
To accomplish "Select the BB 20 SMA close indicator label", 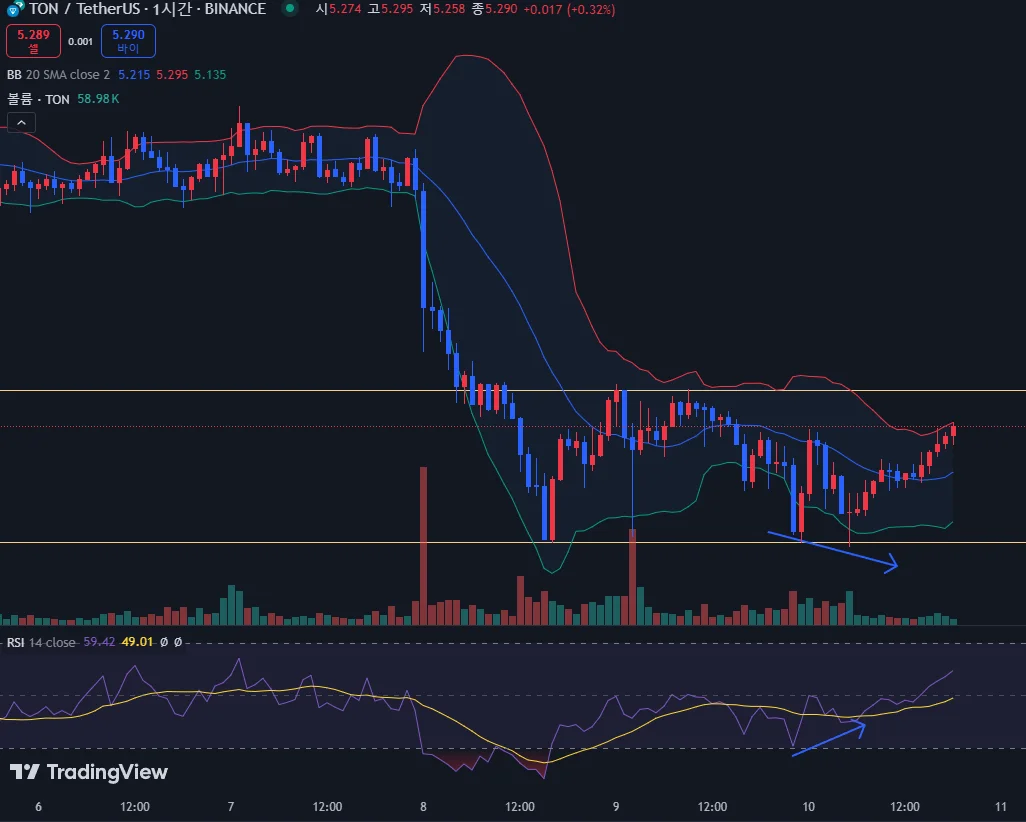I will tap(58, 75).
